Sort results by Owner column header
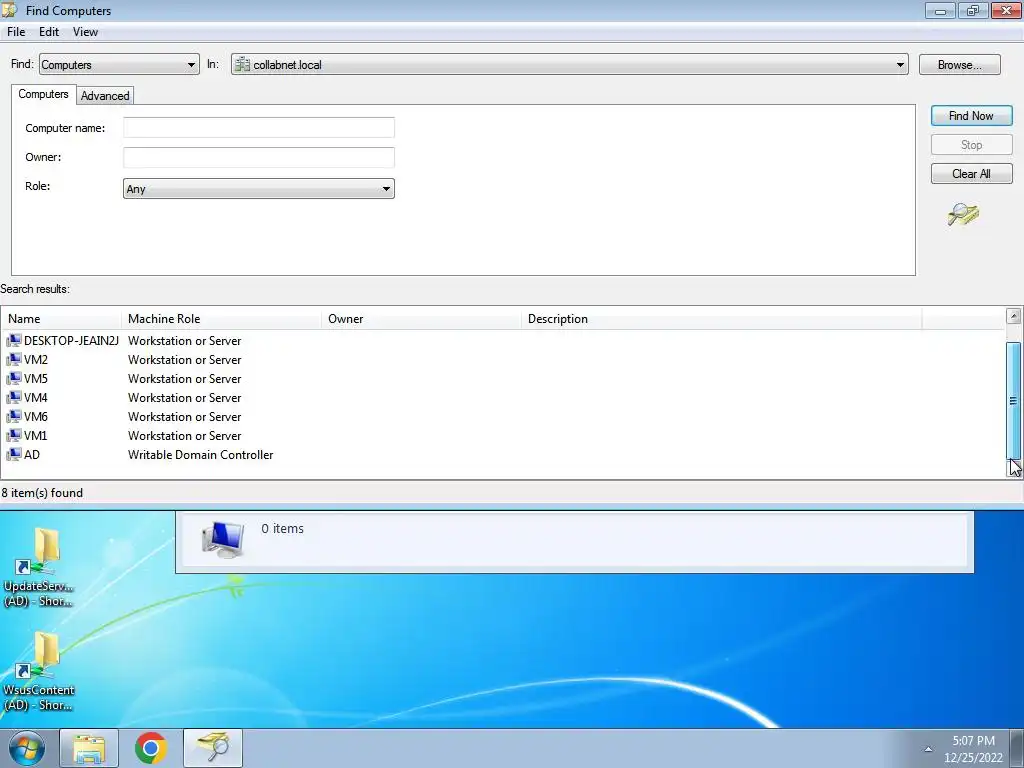1024x768 pixels. point(421,319)
